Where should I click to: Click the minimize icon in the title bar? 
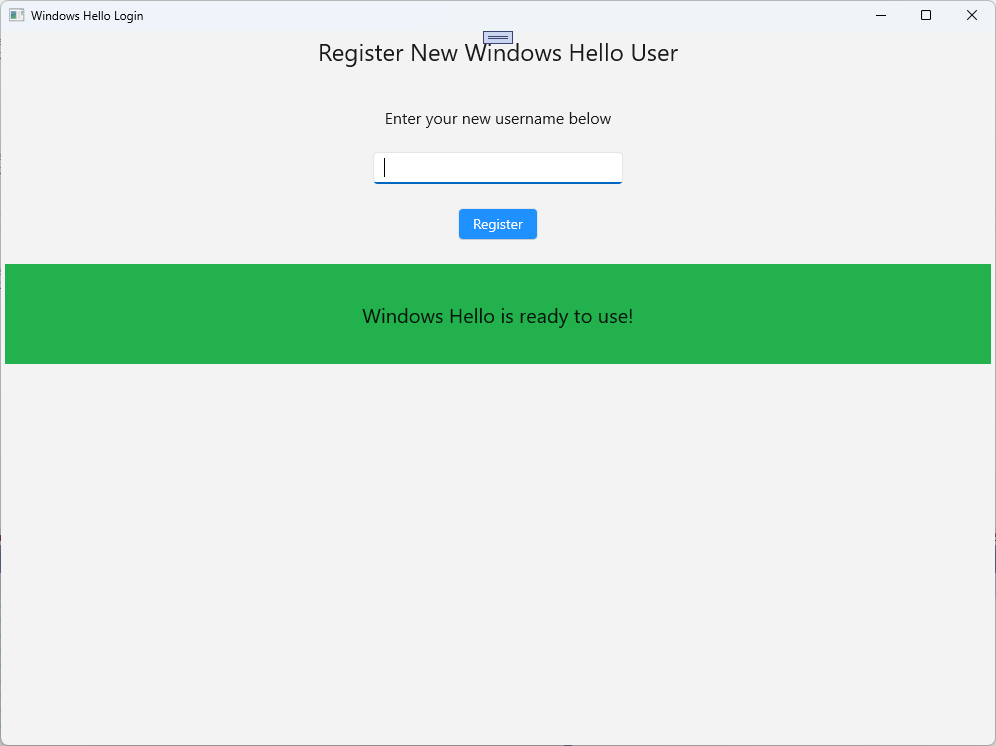point(879,15)
